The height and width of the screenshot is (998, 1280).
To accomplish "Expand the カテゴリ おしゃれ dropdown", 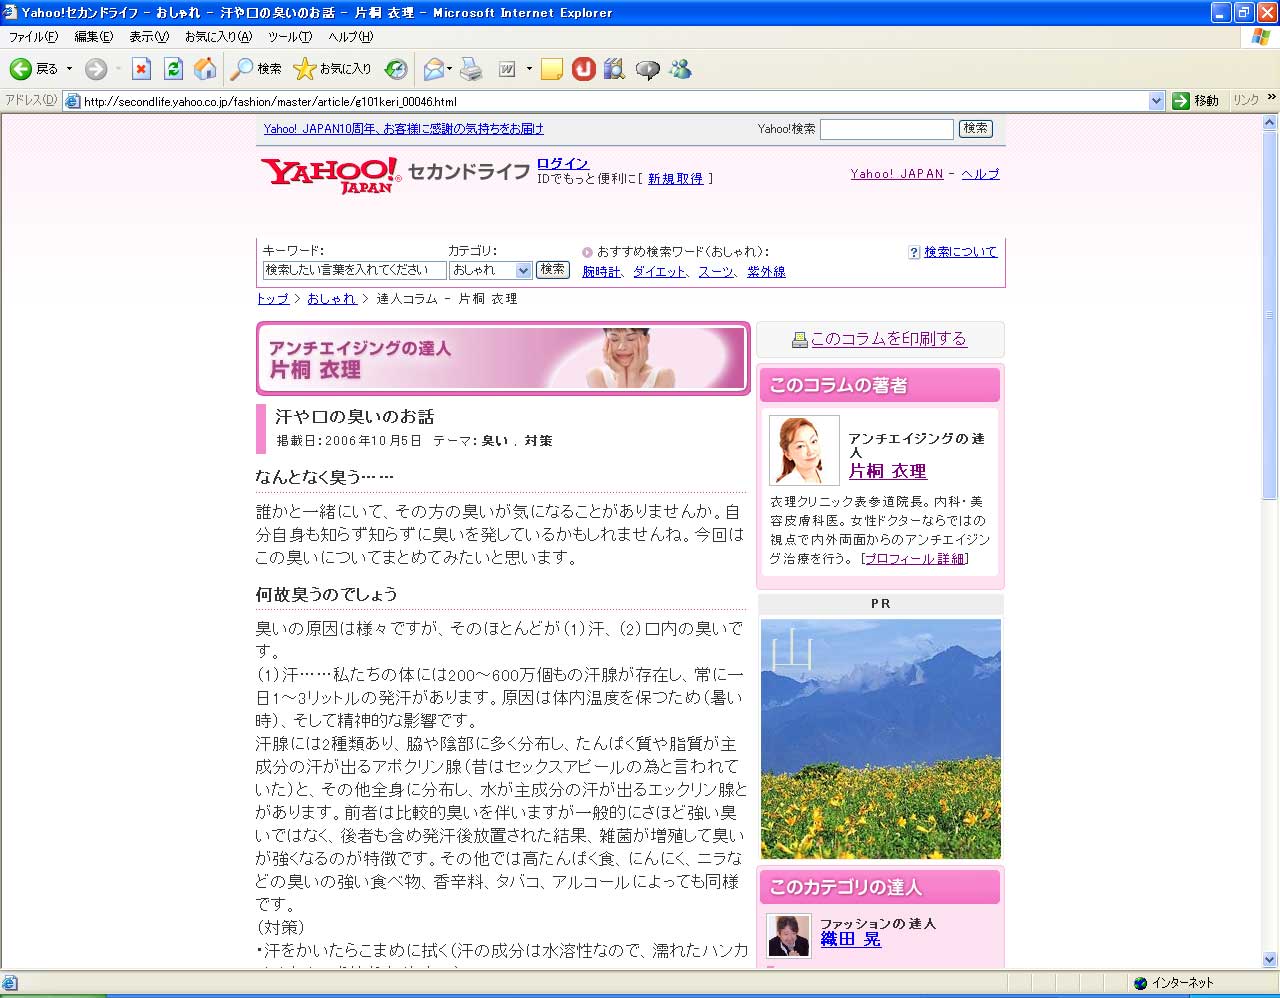I will [x=522, y=270].
